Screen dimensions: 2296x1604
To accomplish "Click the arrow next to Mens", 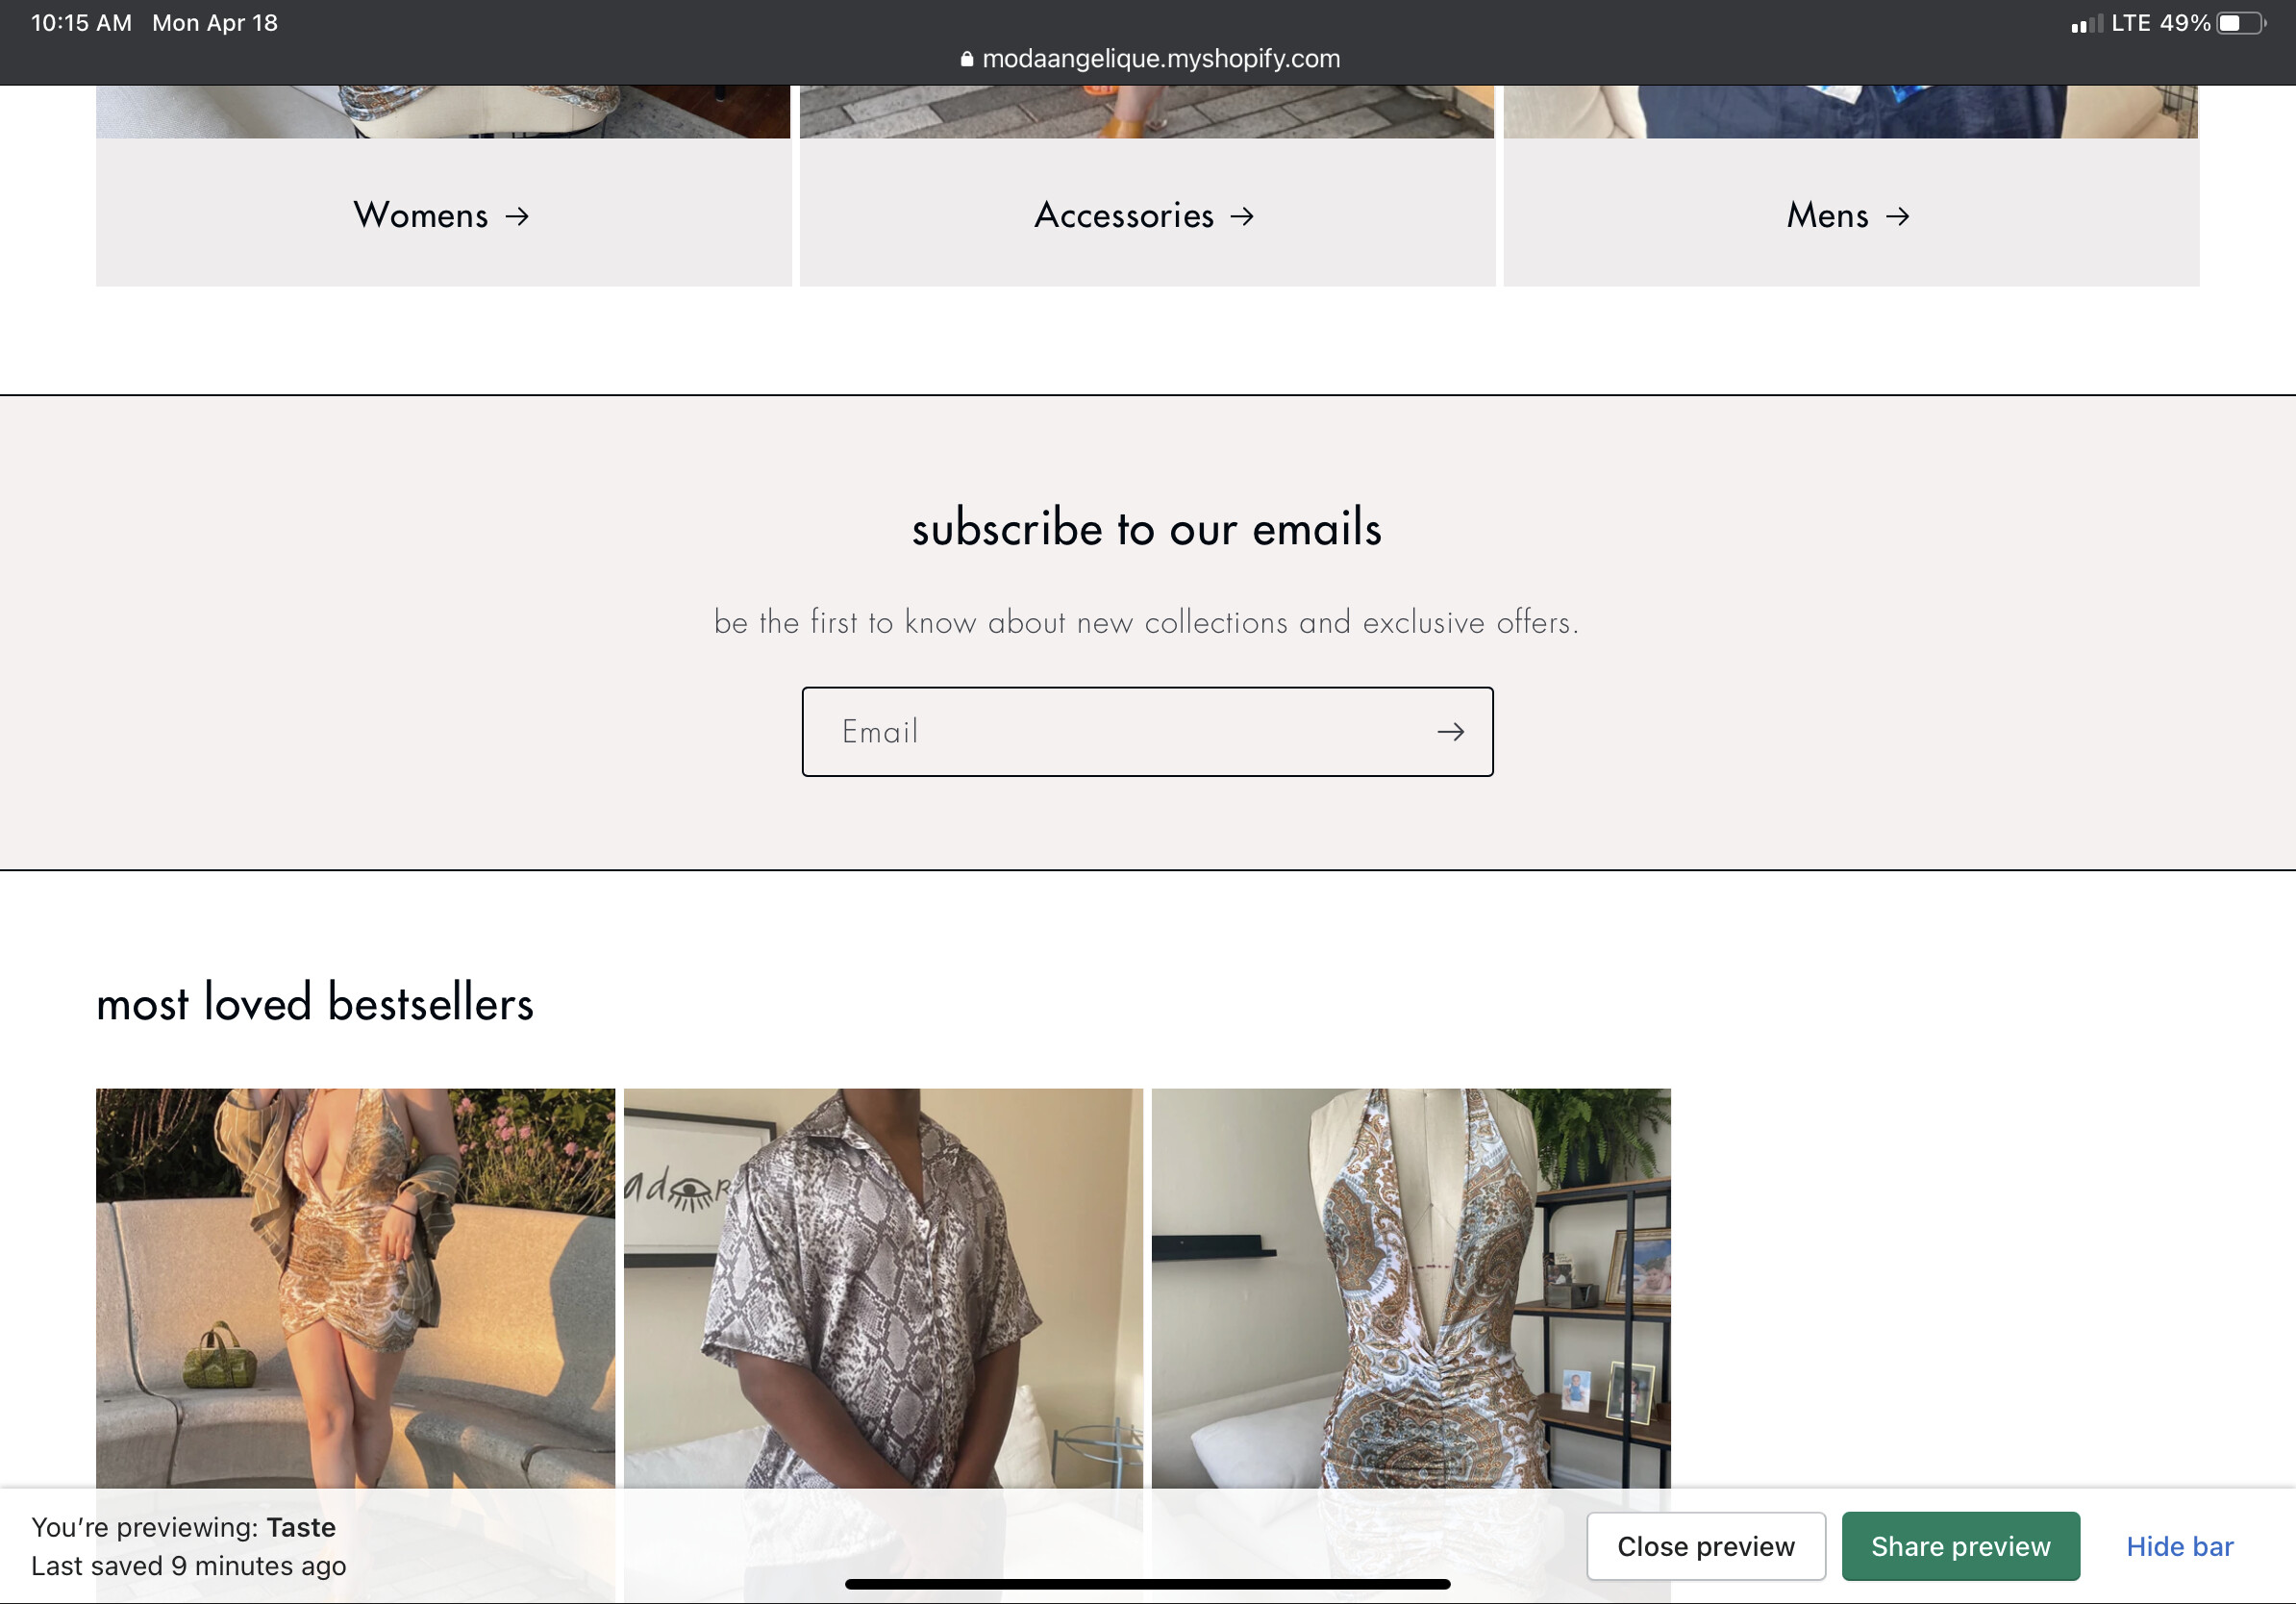I will pos(1897,216).
